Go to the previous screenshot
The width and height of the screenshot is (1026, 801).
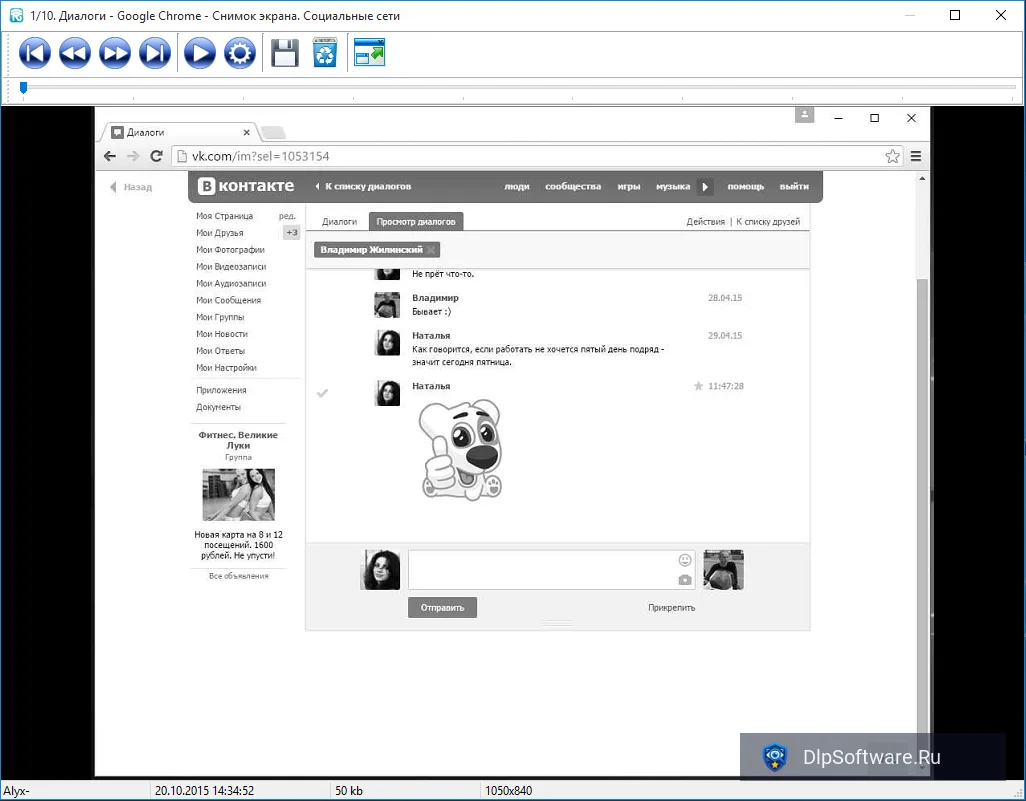coord(75,53)
